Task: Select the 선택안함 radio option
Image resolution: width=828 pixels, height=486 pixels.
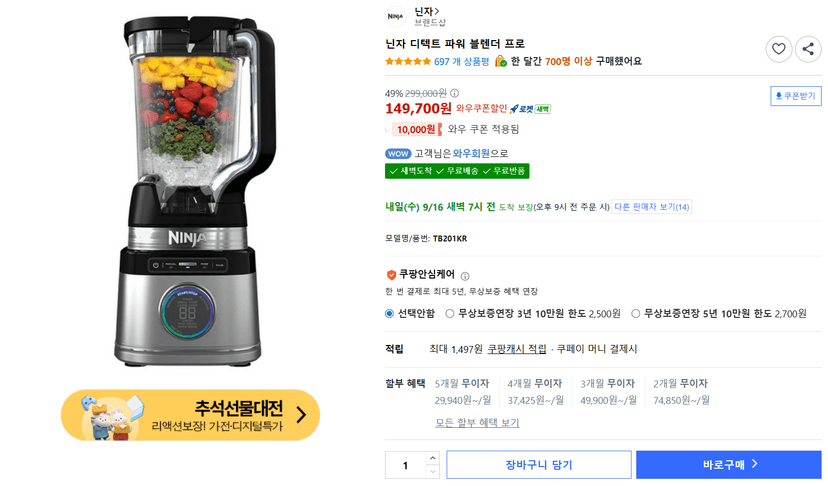Action: [390, 314]
